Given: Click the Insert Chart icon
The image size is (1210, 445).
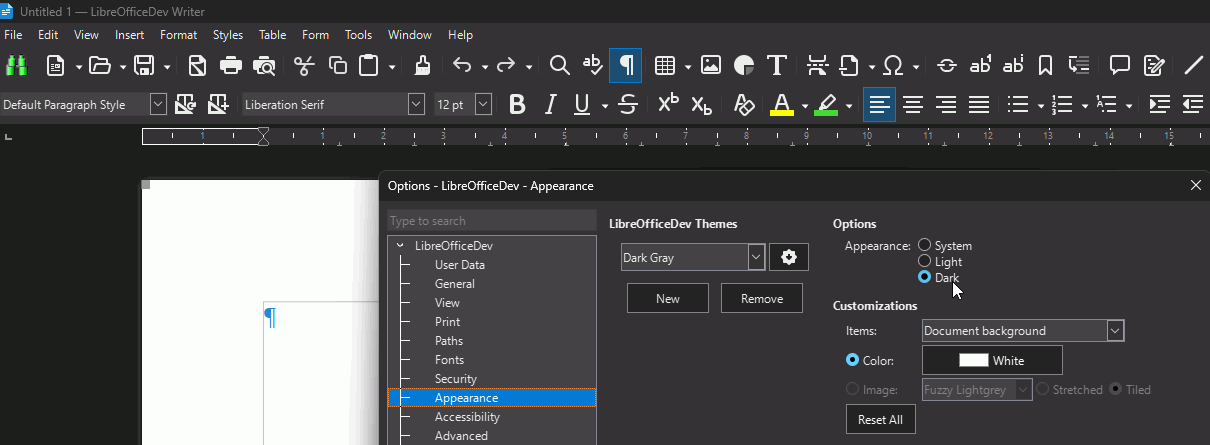Looking at the screenshot, I should (x=744, y=66).
